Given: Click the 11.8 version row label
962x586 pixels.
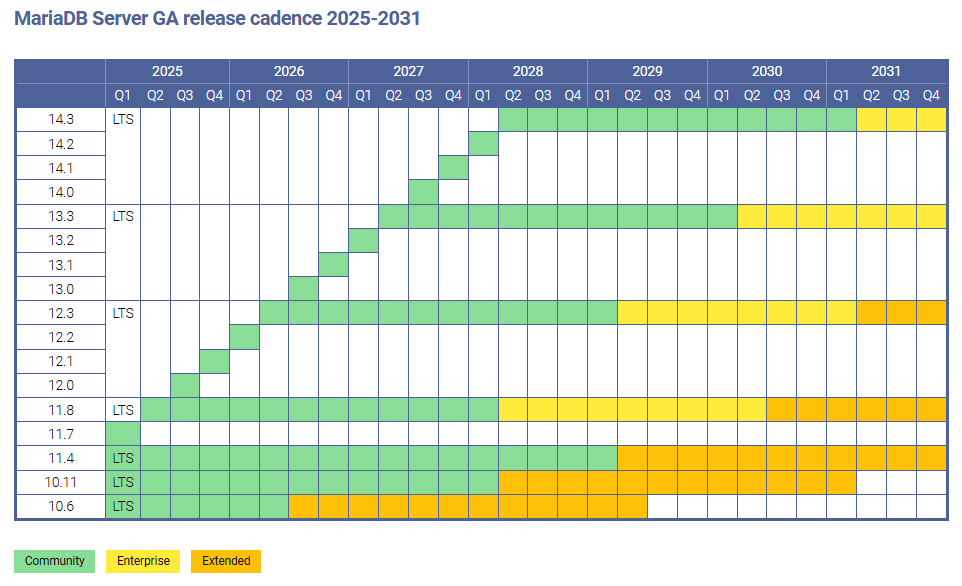Looking at the screenshot, I should [x=61, y=409].
